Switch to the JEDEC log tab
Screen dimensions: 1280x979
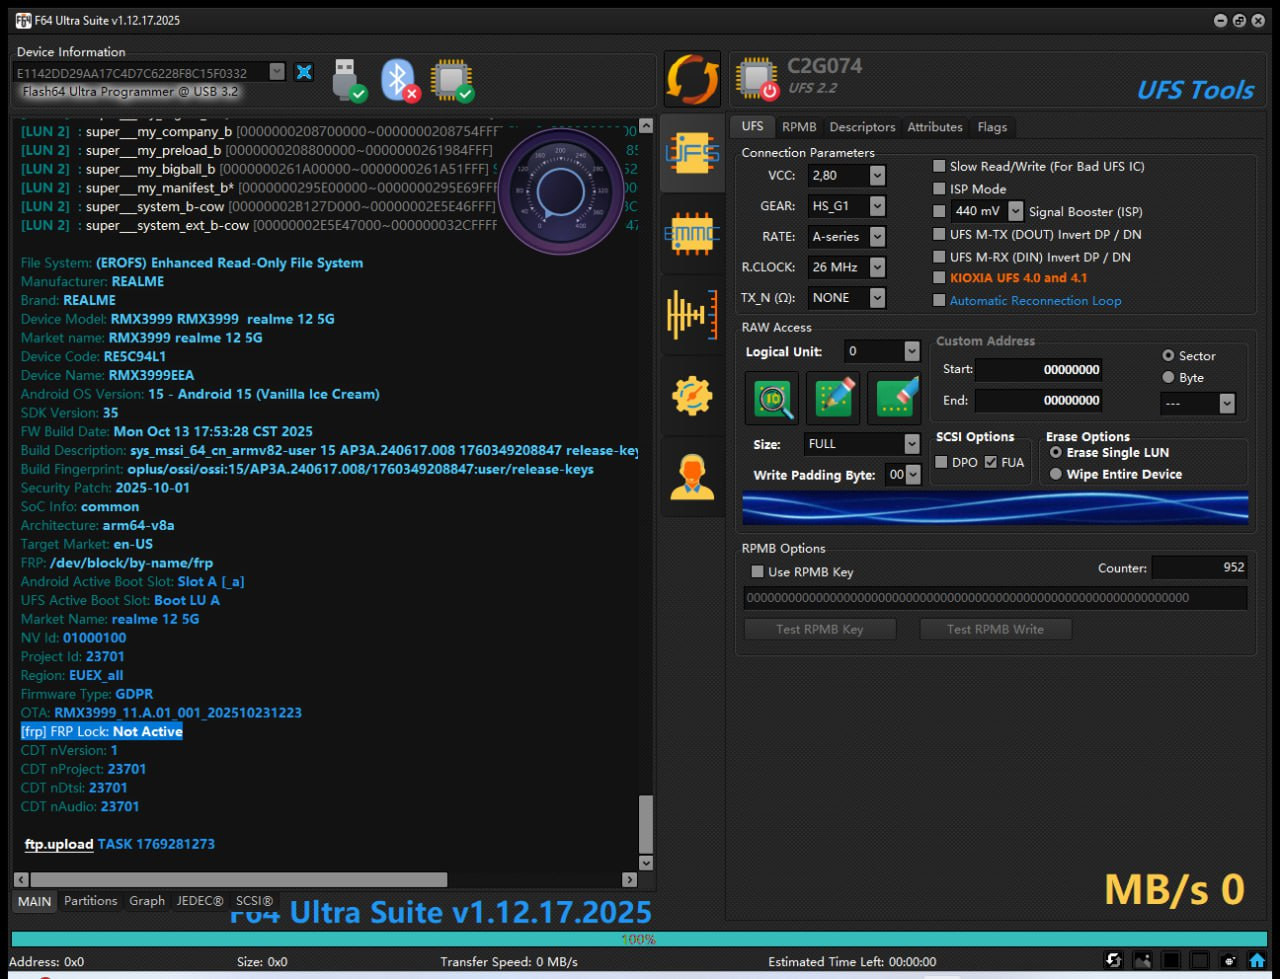tap(200, 901)
